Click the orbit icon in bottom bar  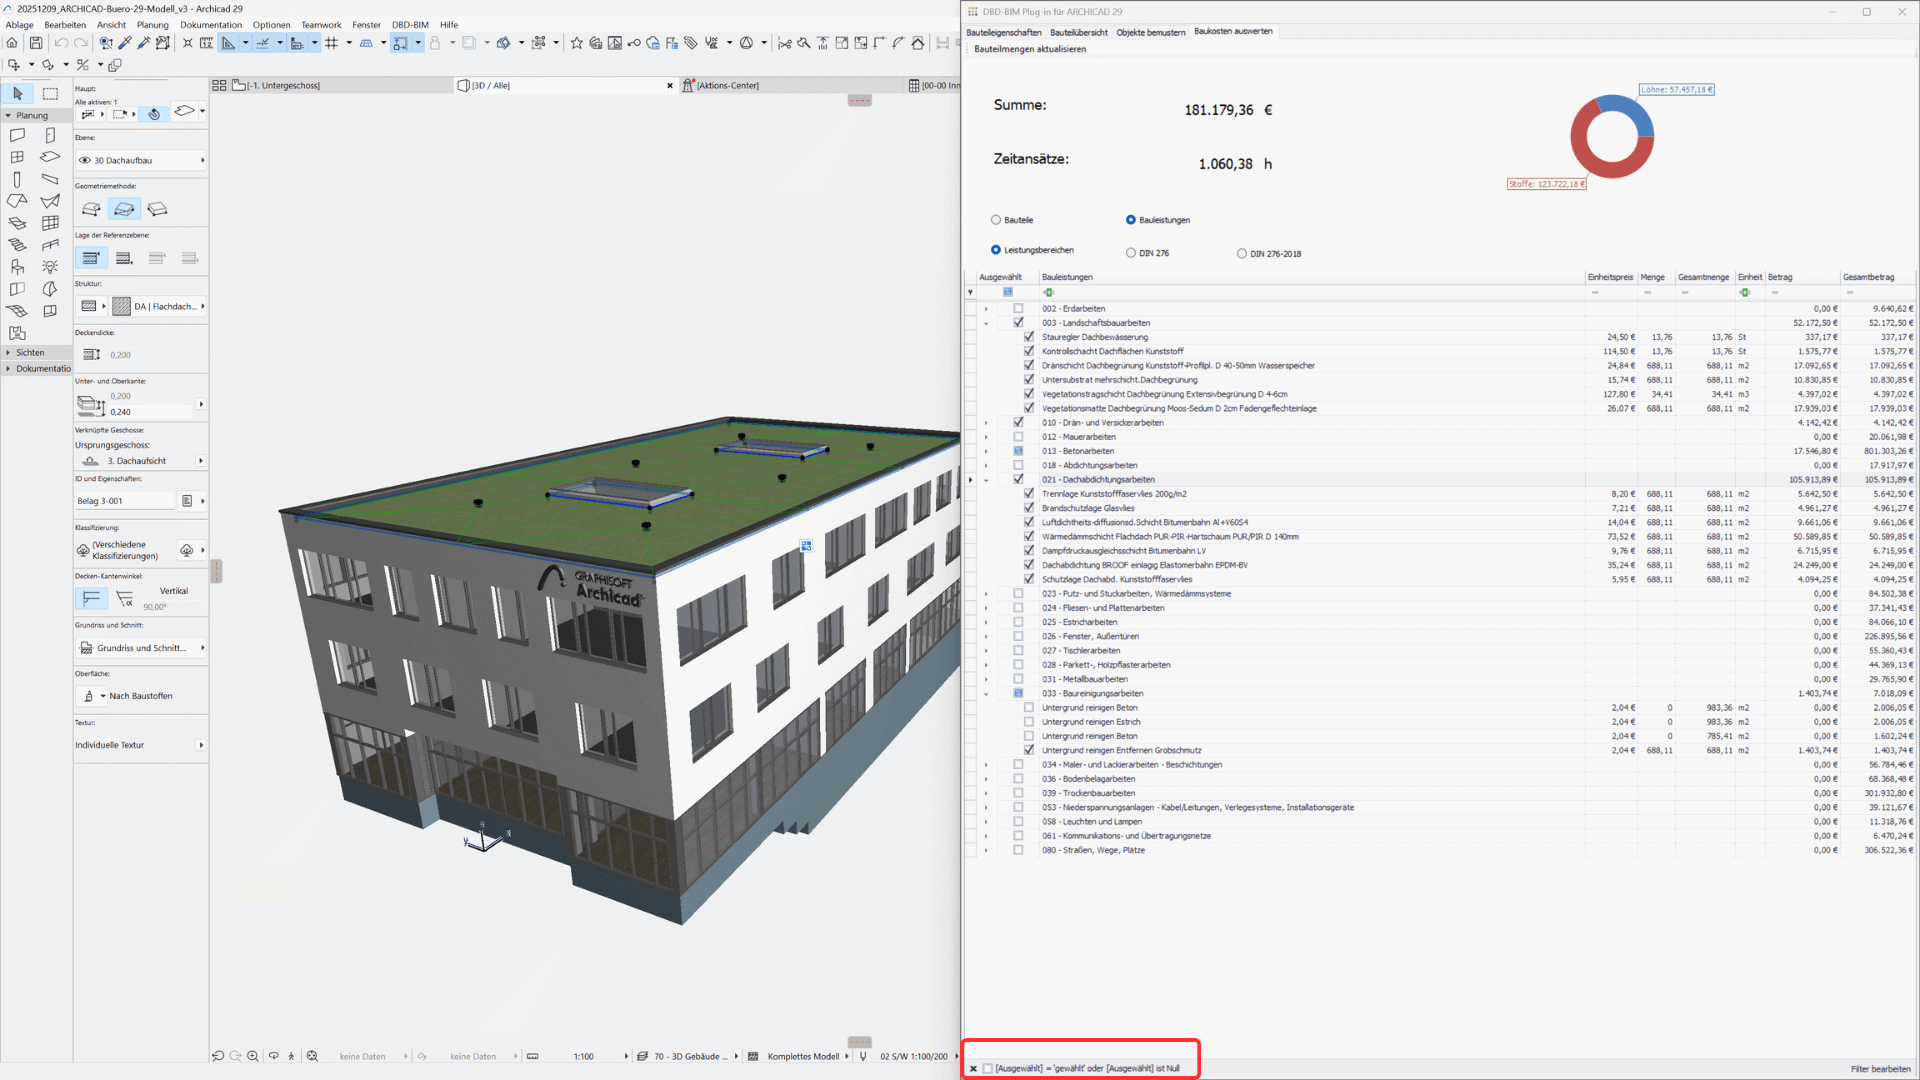tap(273, 1056)
